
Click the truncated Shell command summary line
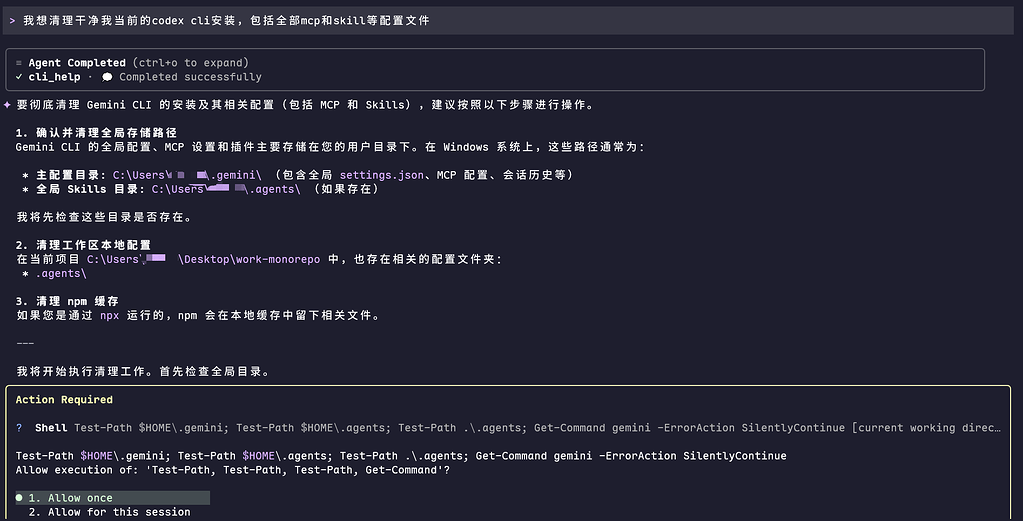tap(537, 428)
